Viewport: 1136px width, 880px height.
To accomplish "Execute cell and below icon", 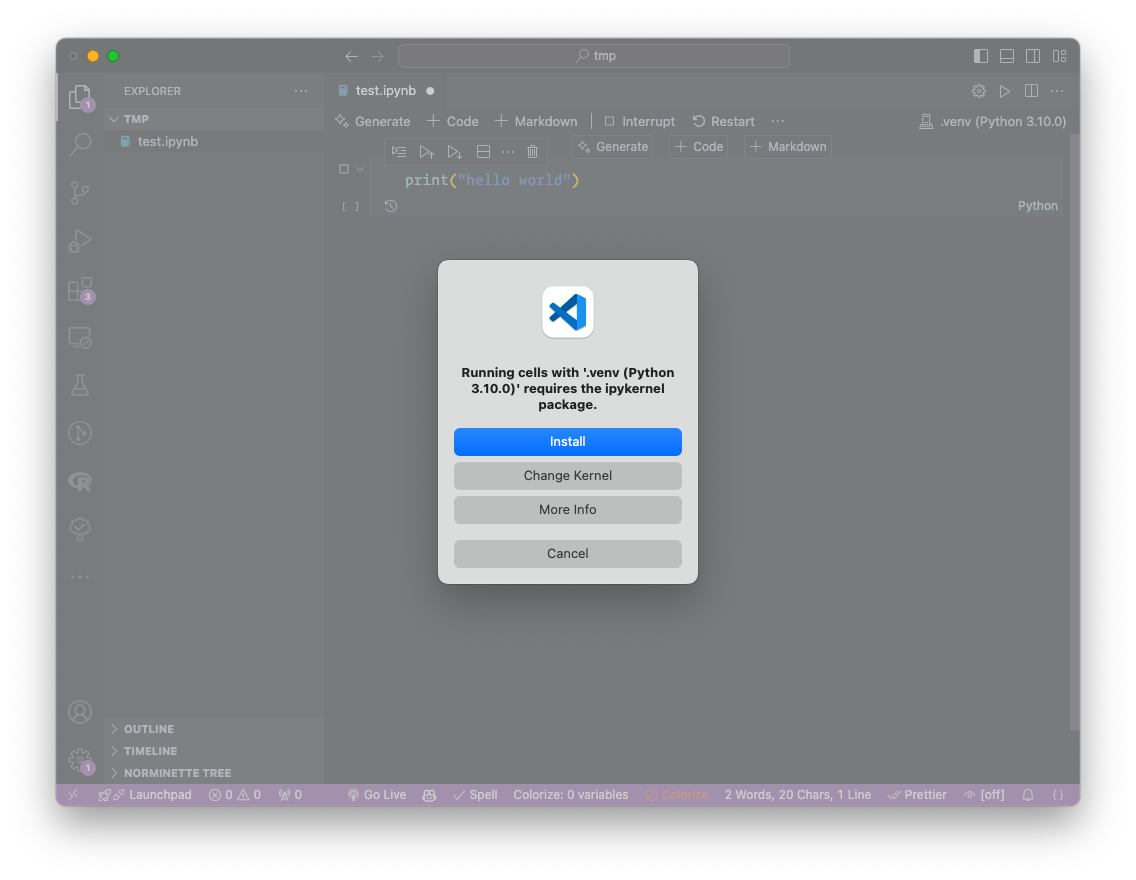I will tap(454, 151).
